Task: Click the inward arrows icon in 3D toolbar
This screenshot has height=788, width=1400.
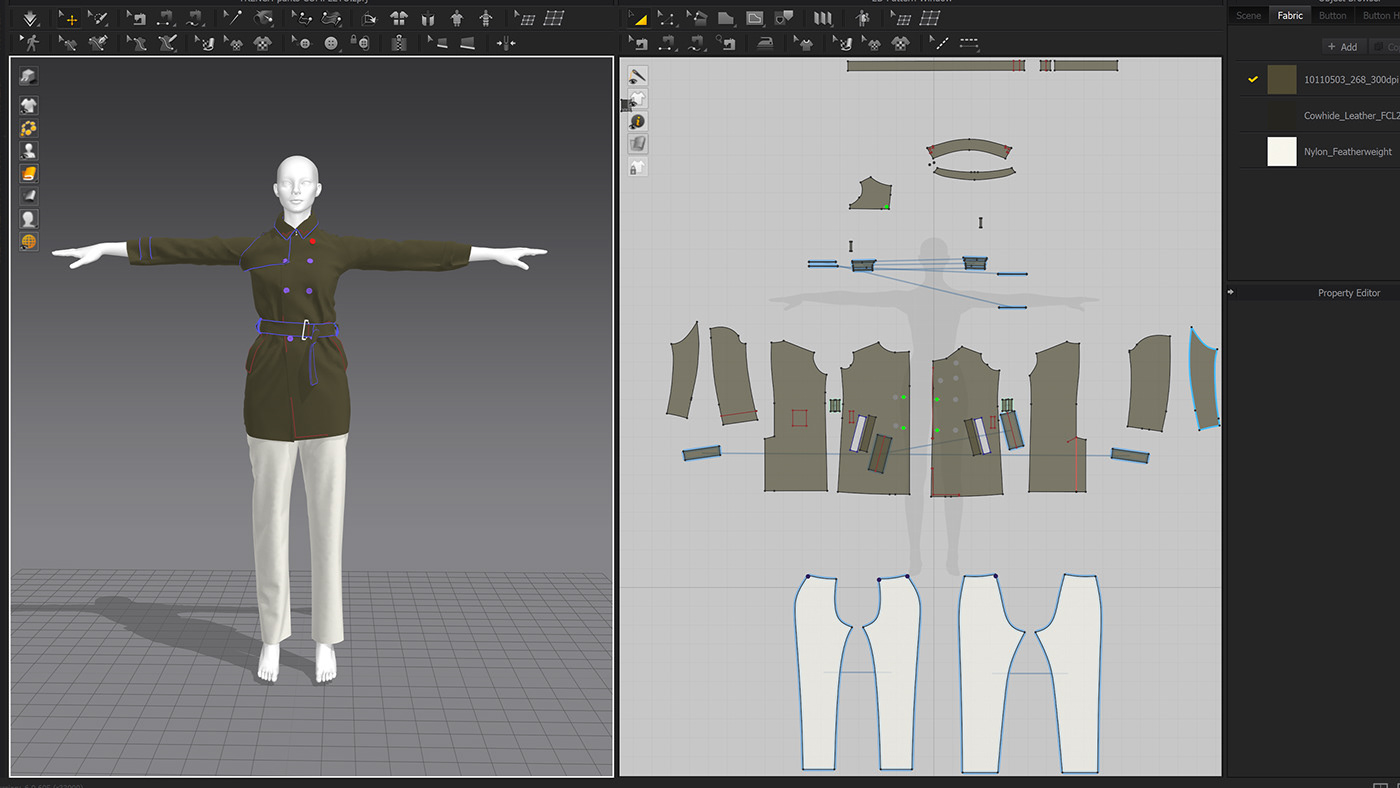Action: coord(506,43)
